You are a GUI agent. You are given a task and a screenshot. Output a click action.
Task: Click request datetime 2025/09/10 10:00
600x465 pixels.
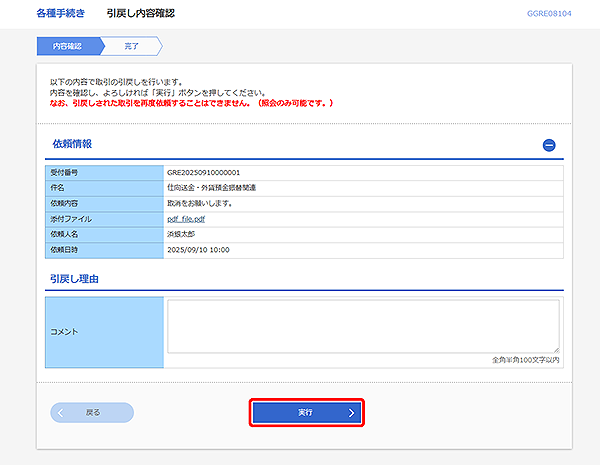point(198,250)
